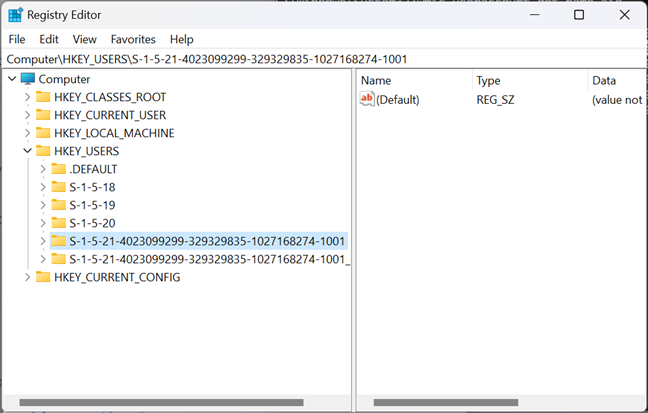The image size is (648, 413).
Task: Click the HKEY_CLASSES_ROOT folder icon
Action: click(43, 97)
